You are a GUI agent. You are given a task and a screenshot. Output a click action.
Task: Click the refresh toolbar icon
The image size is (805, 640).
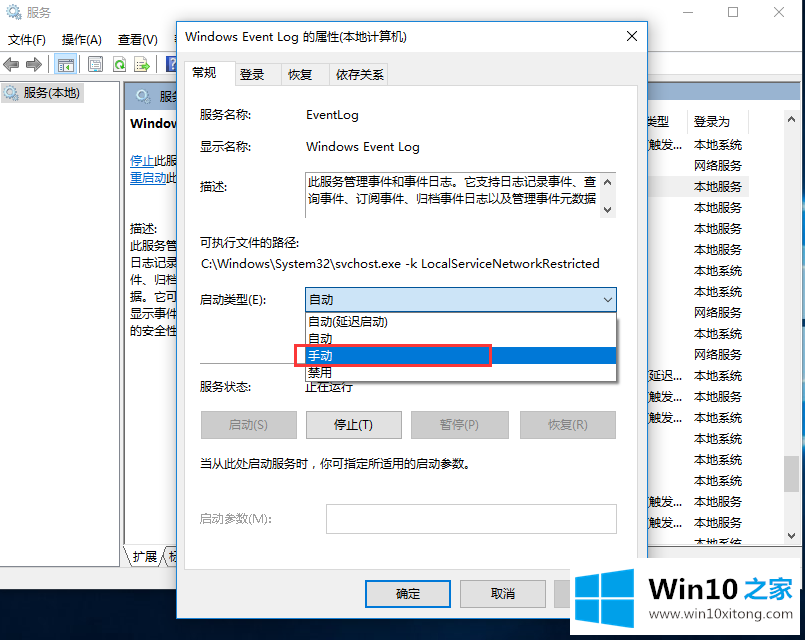tap(119, 65)
